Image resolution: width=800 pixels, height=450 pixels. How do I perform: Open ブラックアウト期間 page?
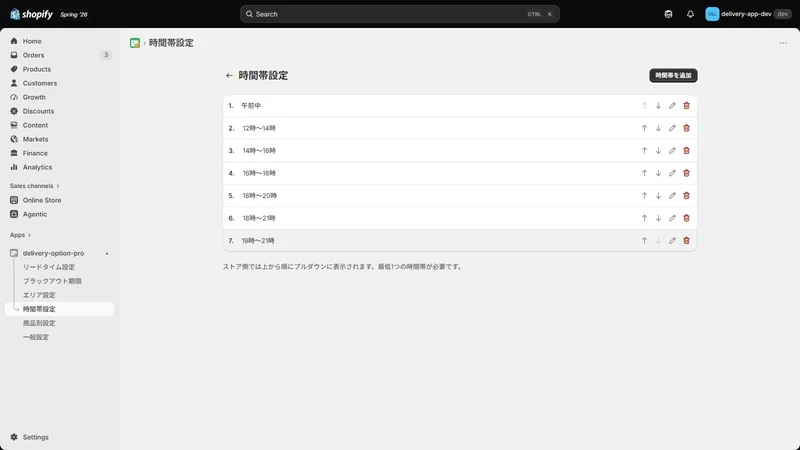click(x=52, y=281)
